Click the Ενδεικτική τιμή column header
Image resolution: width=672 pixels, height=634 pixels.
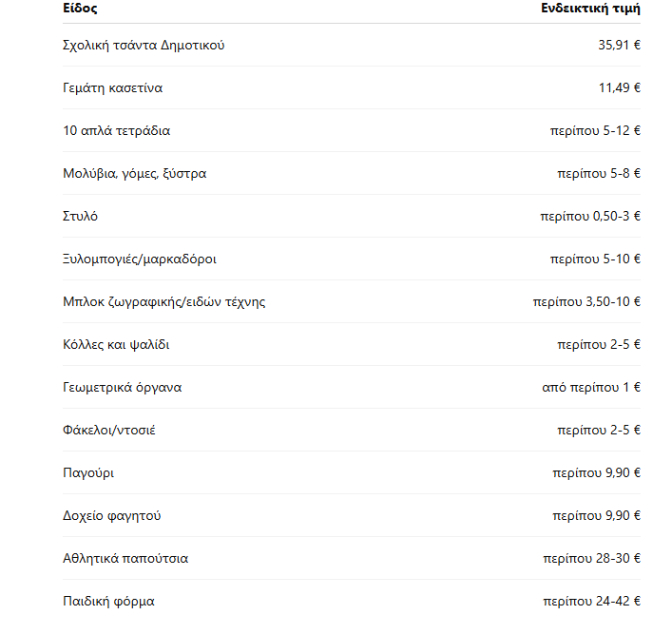point(591,8)
